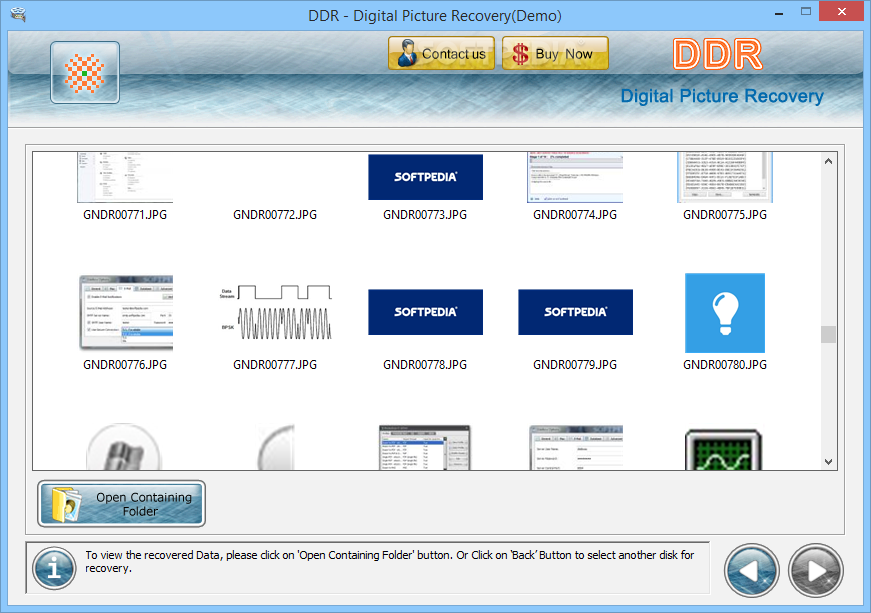Image resolution: width=871 pixels, height=613 pixels.
Task: Select the round Windows logo thumbnail
Action: coord(124,447)
